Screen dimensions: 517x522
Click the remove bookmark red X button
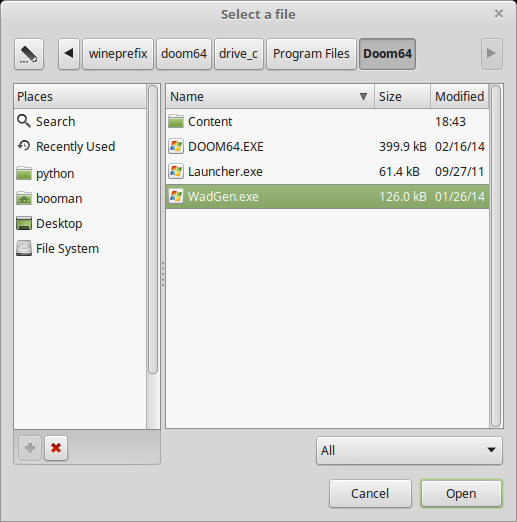click(56, 448)
